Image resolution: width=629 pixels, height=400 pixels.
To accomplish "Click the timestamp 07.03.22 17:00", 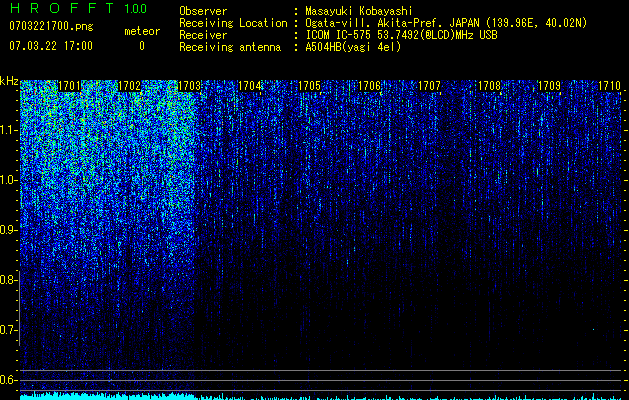I will 51,46.
